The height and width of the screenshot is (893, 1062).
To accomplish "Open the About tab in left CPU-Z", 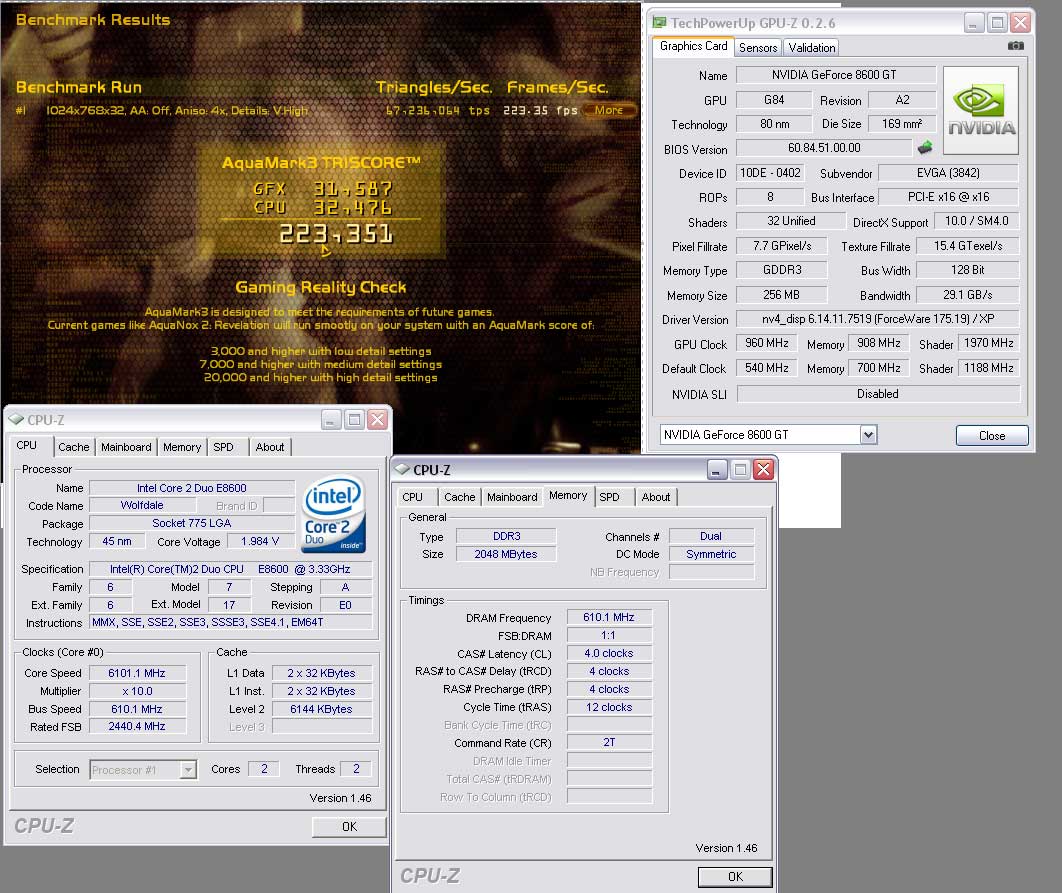I will point(270,447).
